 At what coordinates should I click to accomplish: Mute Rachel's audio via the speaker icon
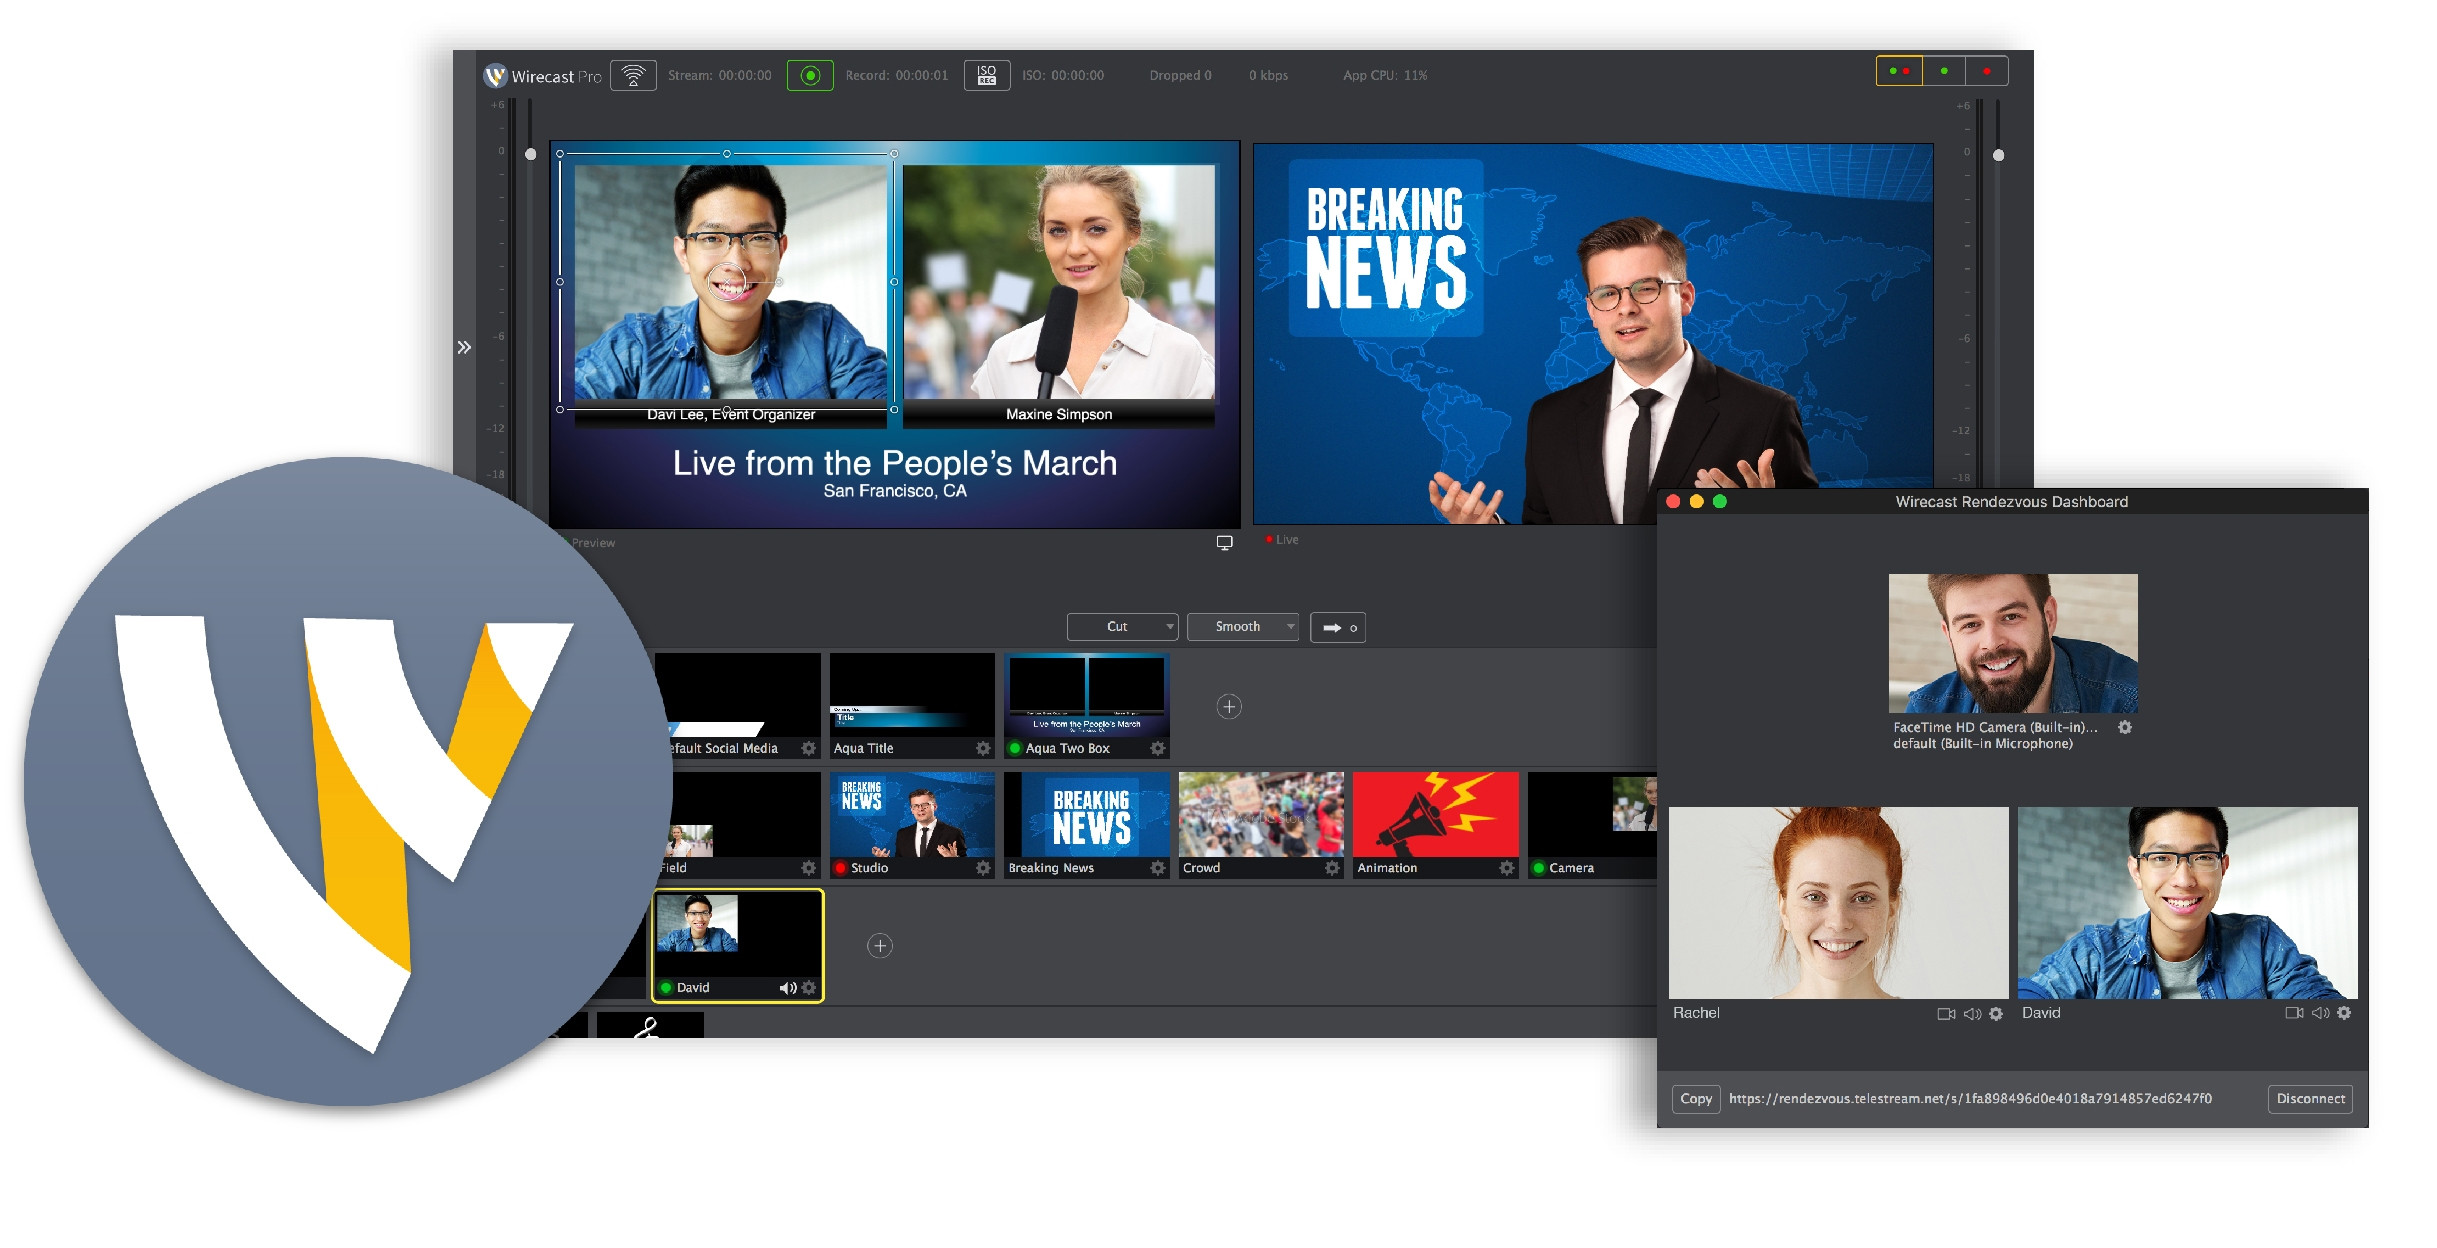pos(1971,1013)
